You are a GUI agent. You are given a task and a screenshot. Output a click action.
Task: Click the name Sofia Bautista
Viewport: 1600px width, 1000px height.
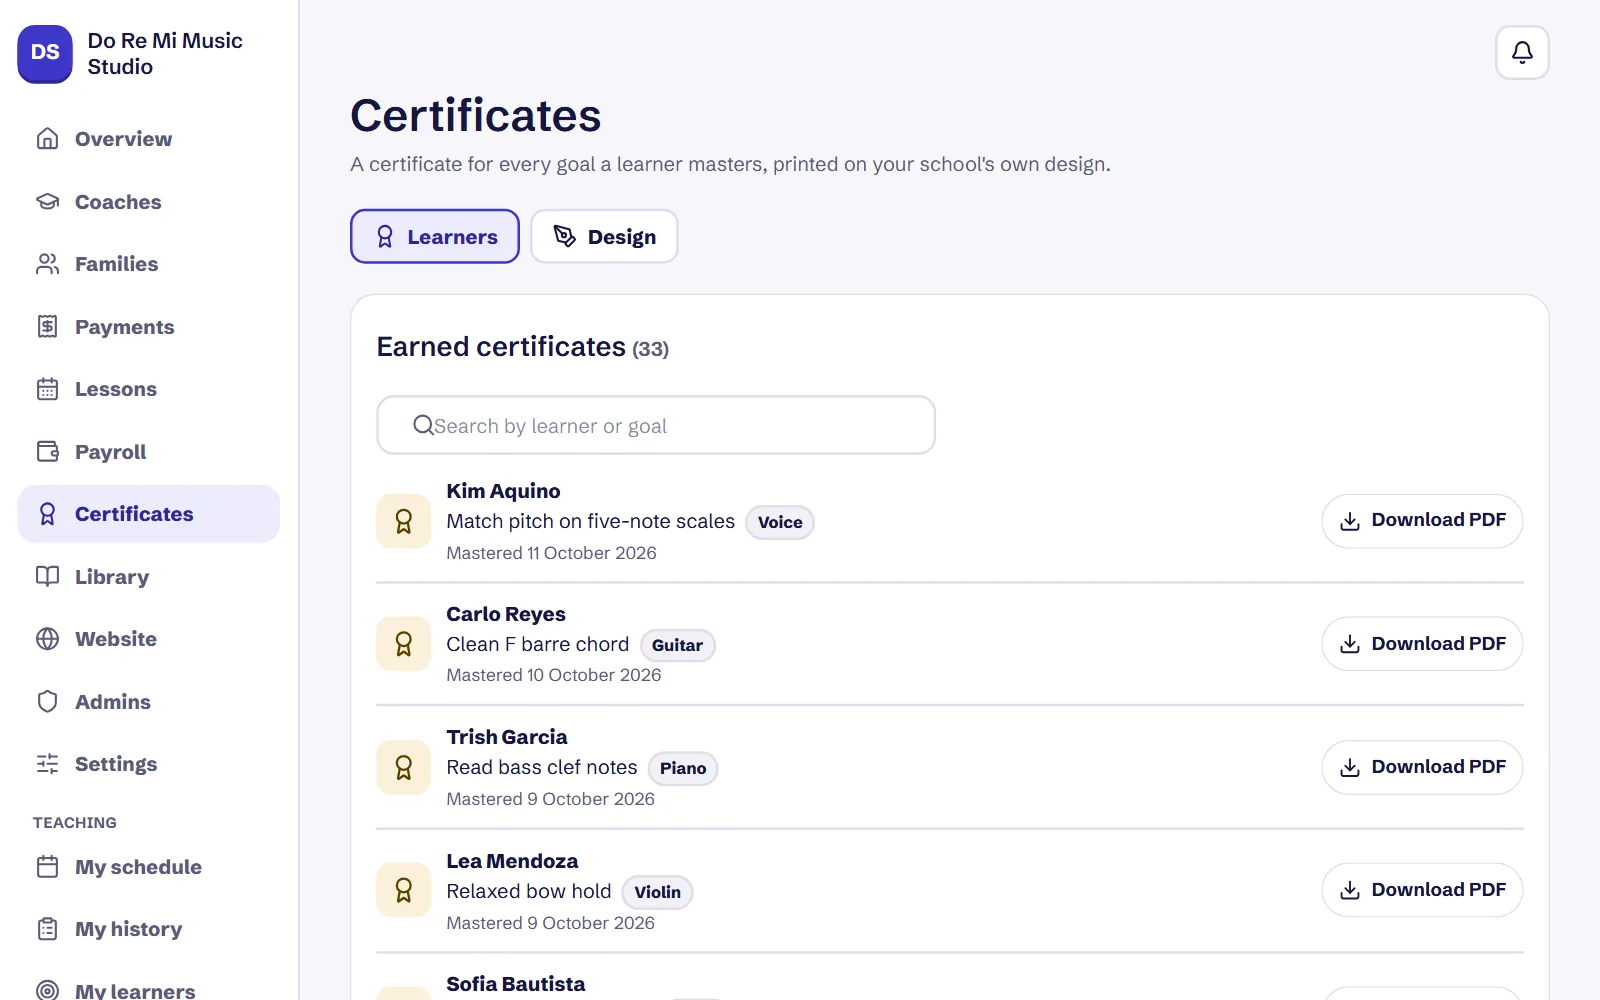(x=516, y=984)
